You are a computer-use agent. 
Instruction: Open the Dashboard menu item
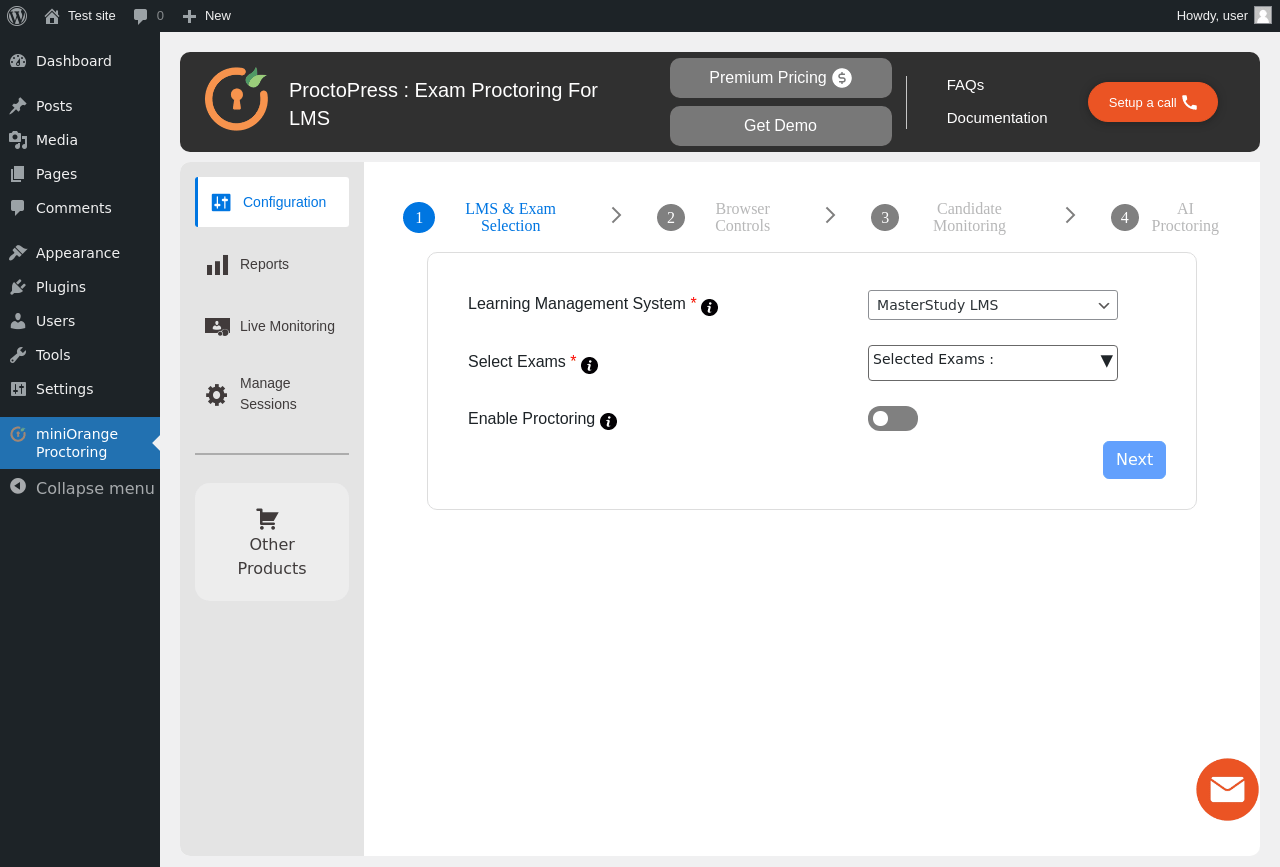coord(80,61)
